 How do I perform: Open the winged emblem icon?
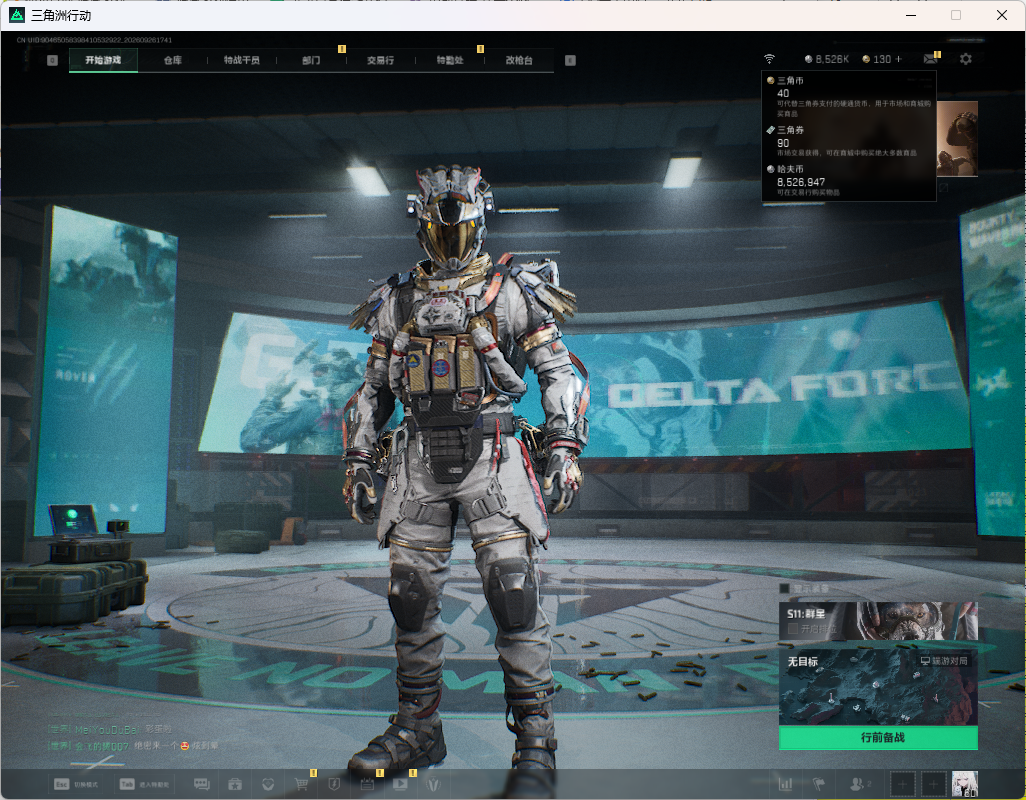[433, 784]
